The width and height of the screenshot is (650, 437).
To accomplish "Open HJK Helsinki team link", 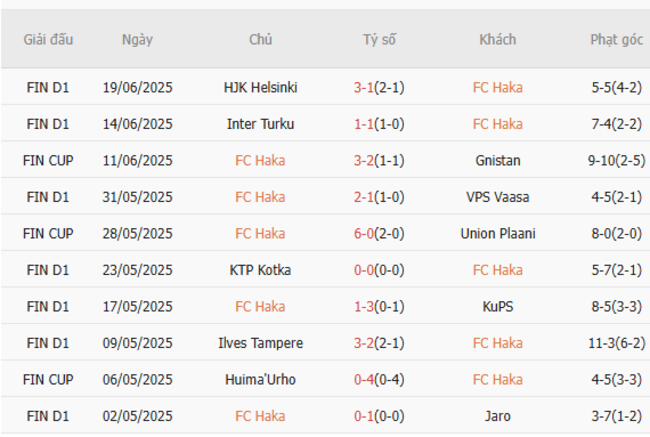I will [x=261, y=88].
